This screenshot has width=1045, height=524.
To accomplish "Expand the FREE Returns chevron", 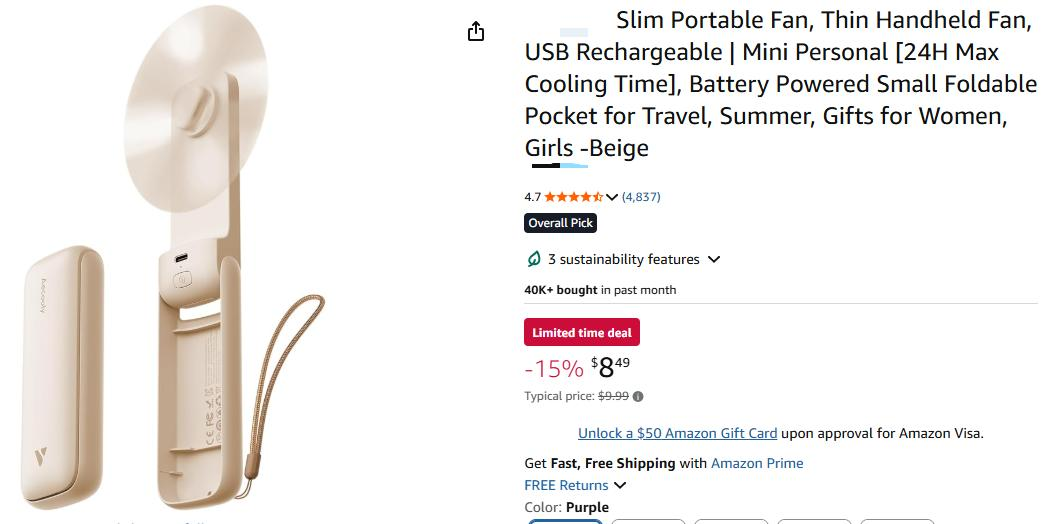I will [620, 485].
